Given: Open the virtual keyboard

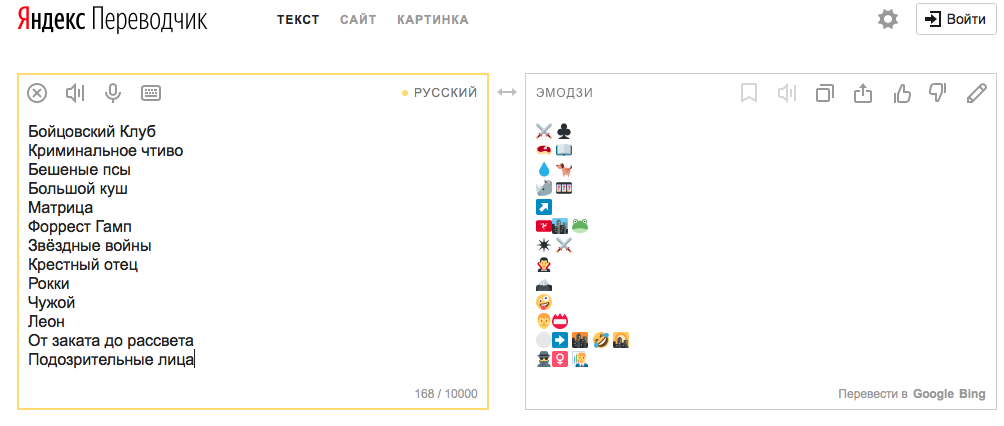Looking at the screenshot, I should click(x=151, y=93).
